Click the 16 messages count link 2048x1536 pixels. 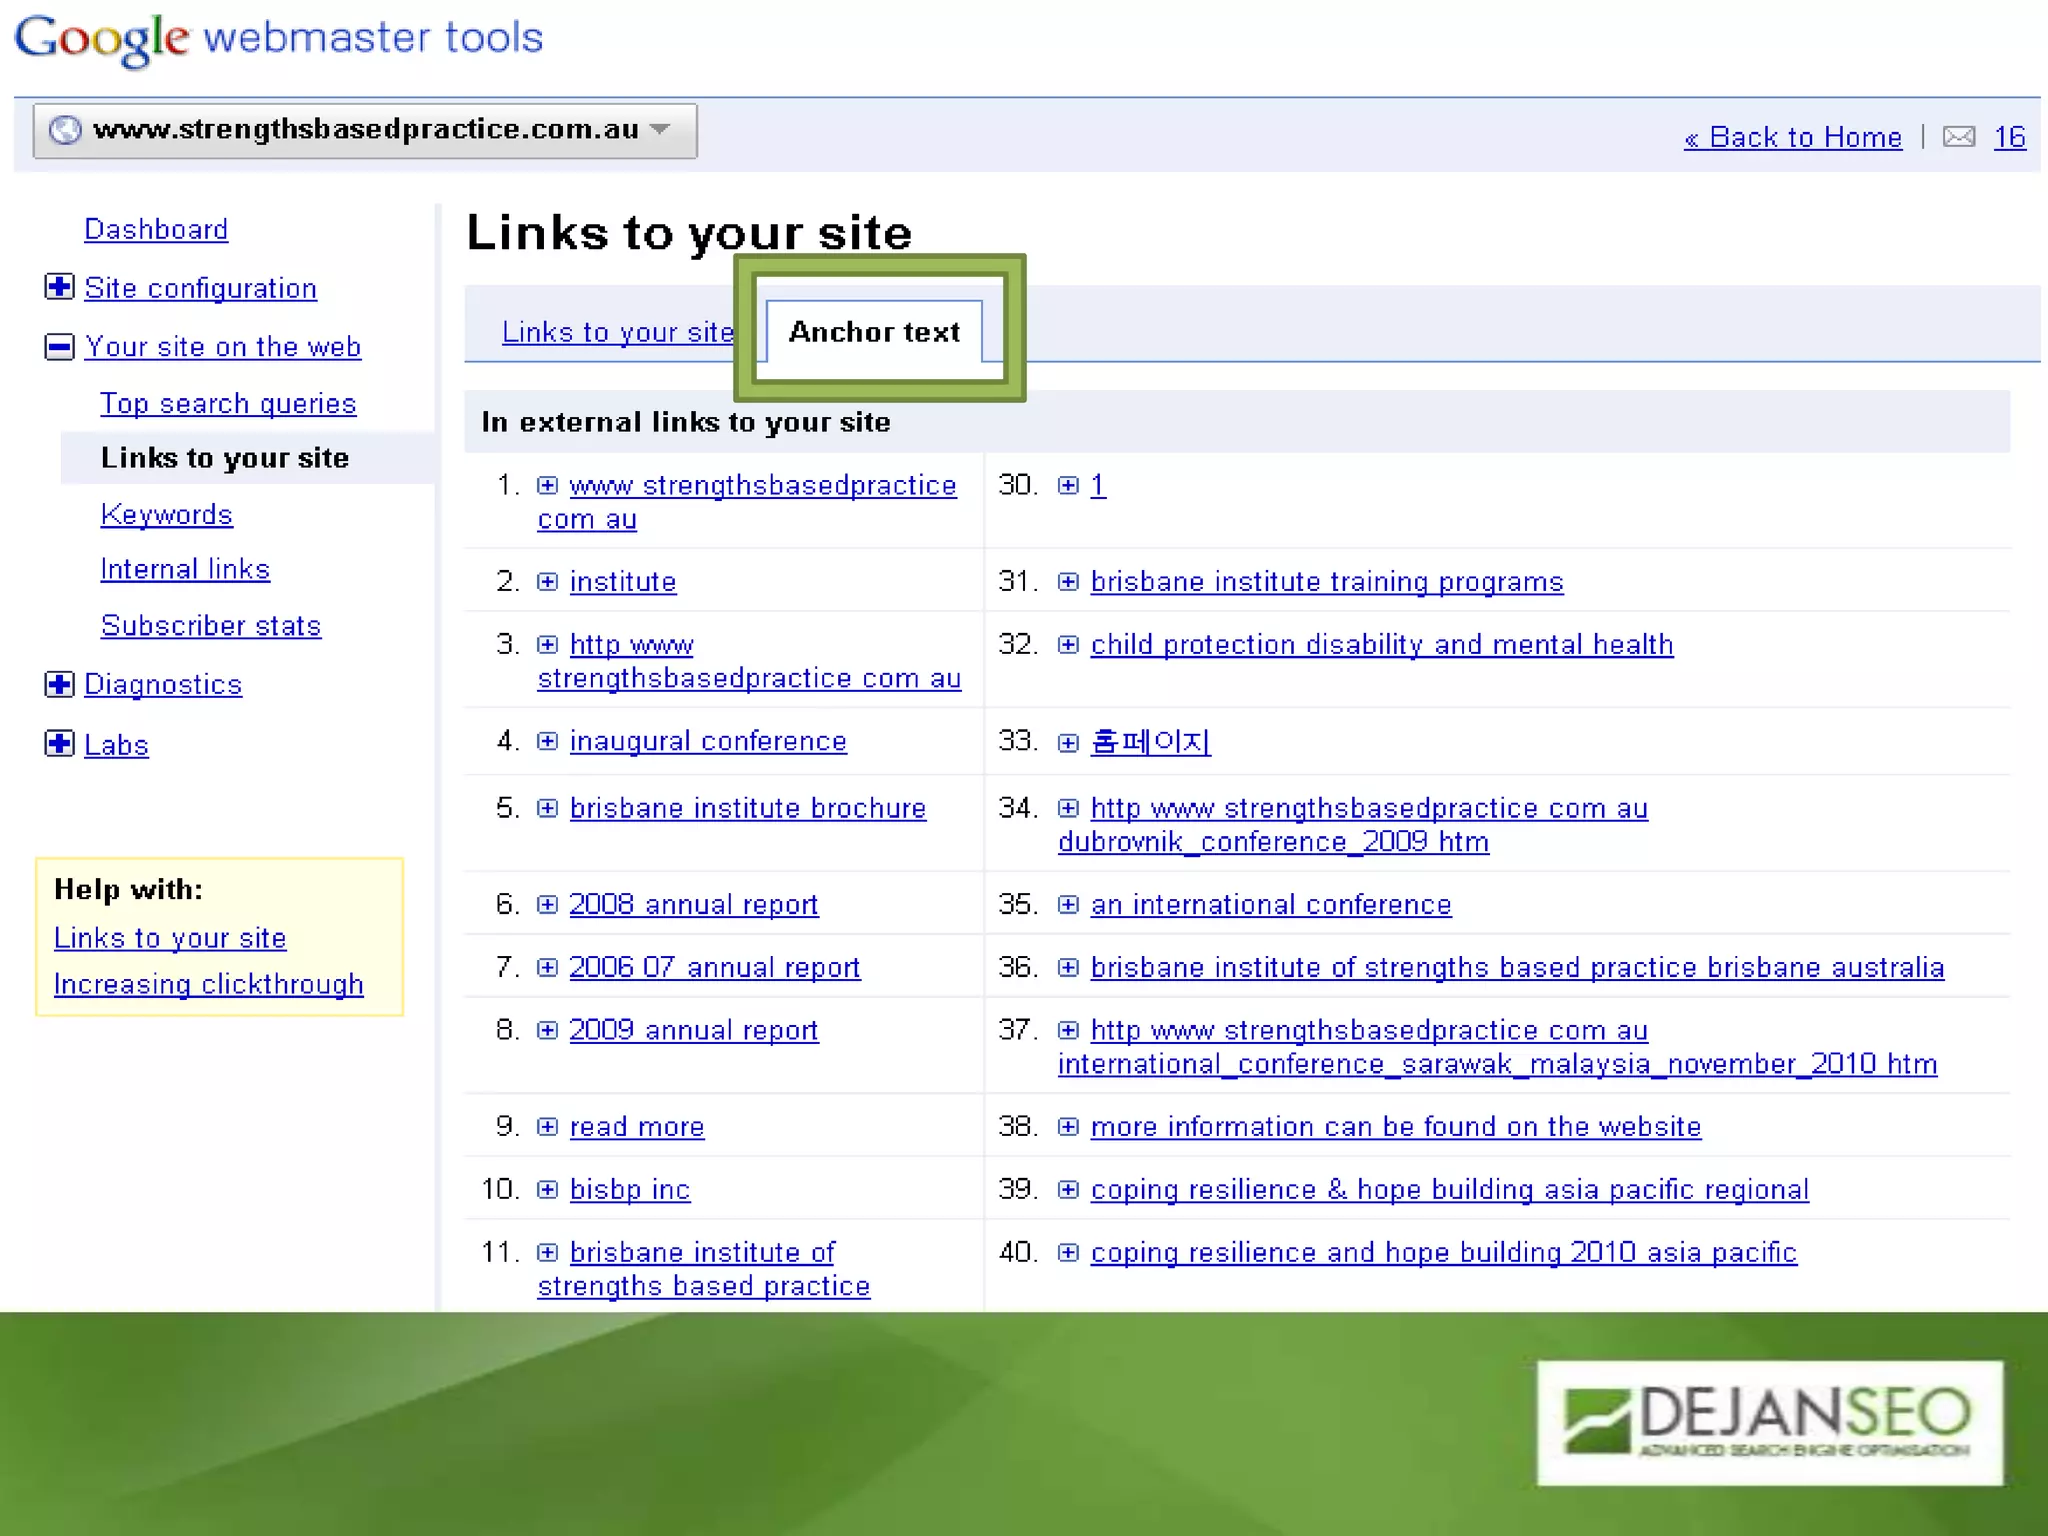click(x=2009, y=137)
